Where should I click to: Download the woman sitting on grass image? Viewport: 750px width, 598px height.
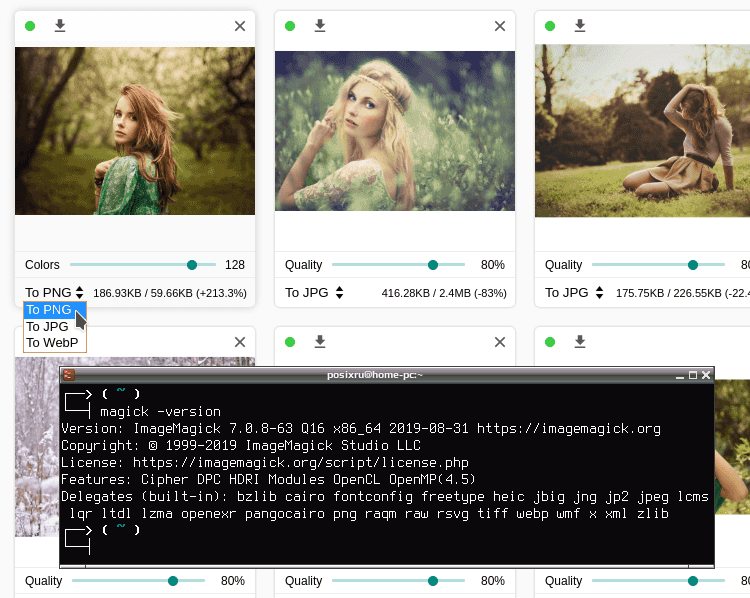click(580, 26)
